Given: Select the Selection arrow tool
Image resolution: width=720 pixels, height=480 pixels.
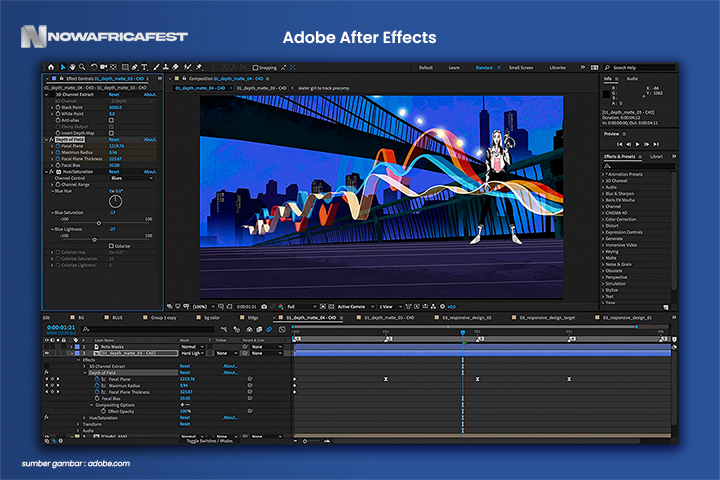Looking at the screenshot, I should pyautogui.click(x=63, y=67).
